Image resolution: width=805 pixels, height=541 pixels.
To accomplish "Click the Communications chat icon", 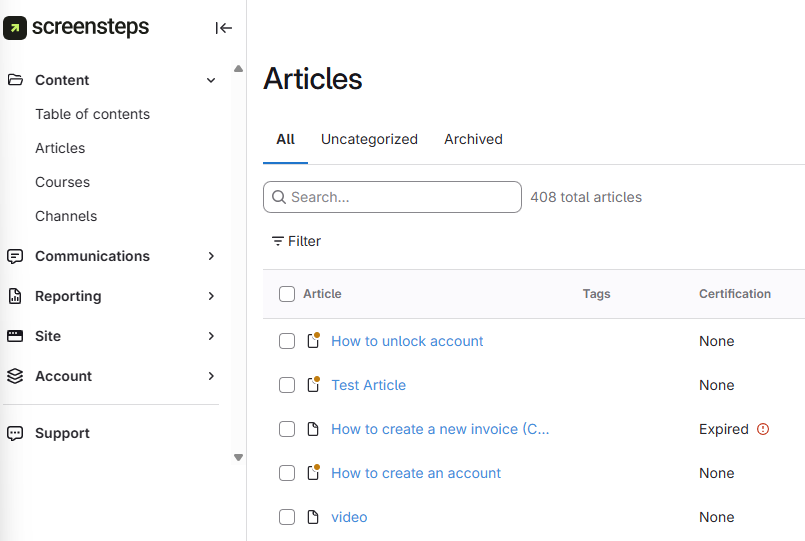I will point(15,256).
